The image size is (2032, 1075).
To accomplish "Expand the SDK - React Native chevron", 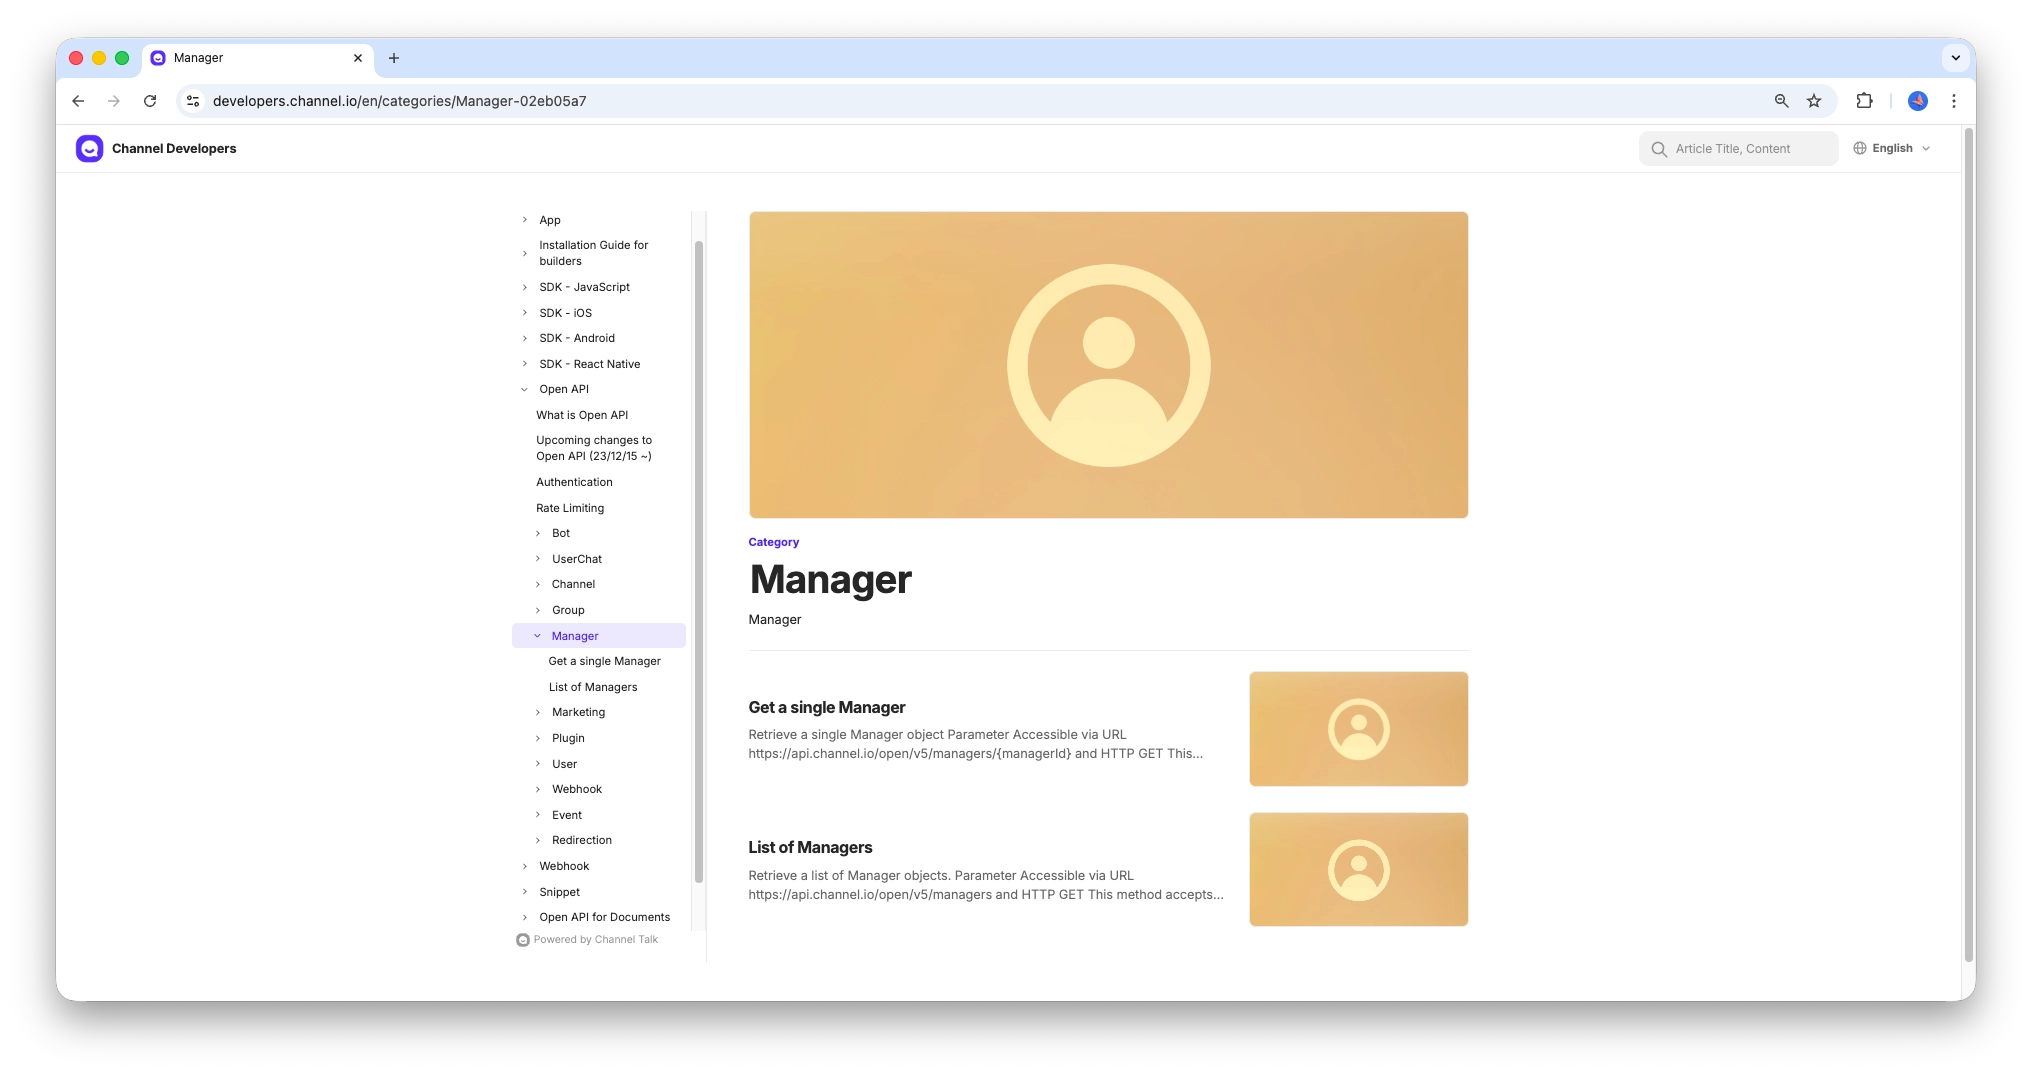I will (525, 364).
